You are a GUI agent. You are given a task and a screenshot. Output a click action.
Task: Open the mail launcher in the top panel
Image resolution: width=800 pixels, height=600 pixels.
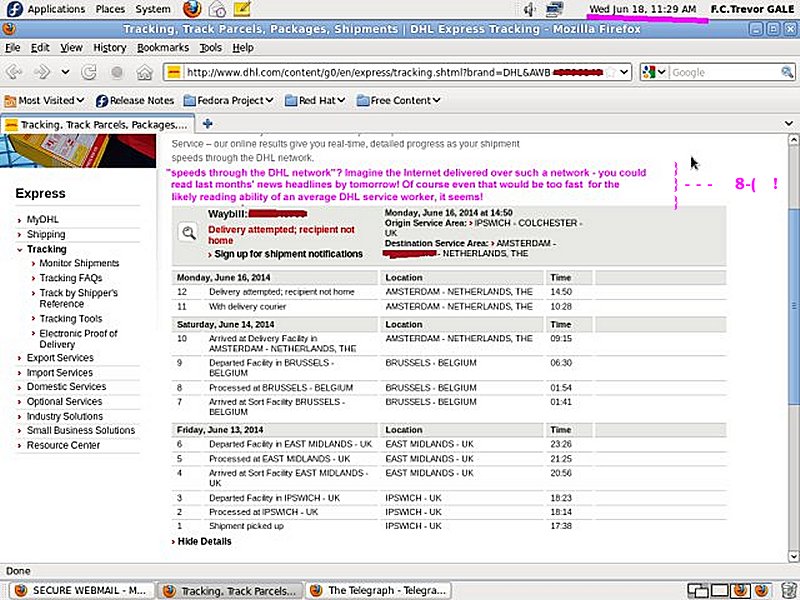pos(218,9)
